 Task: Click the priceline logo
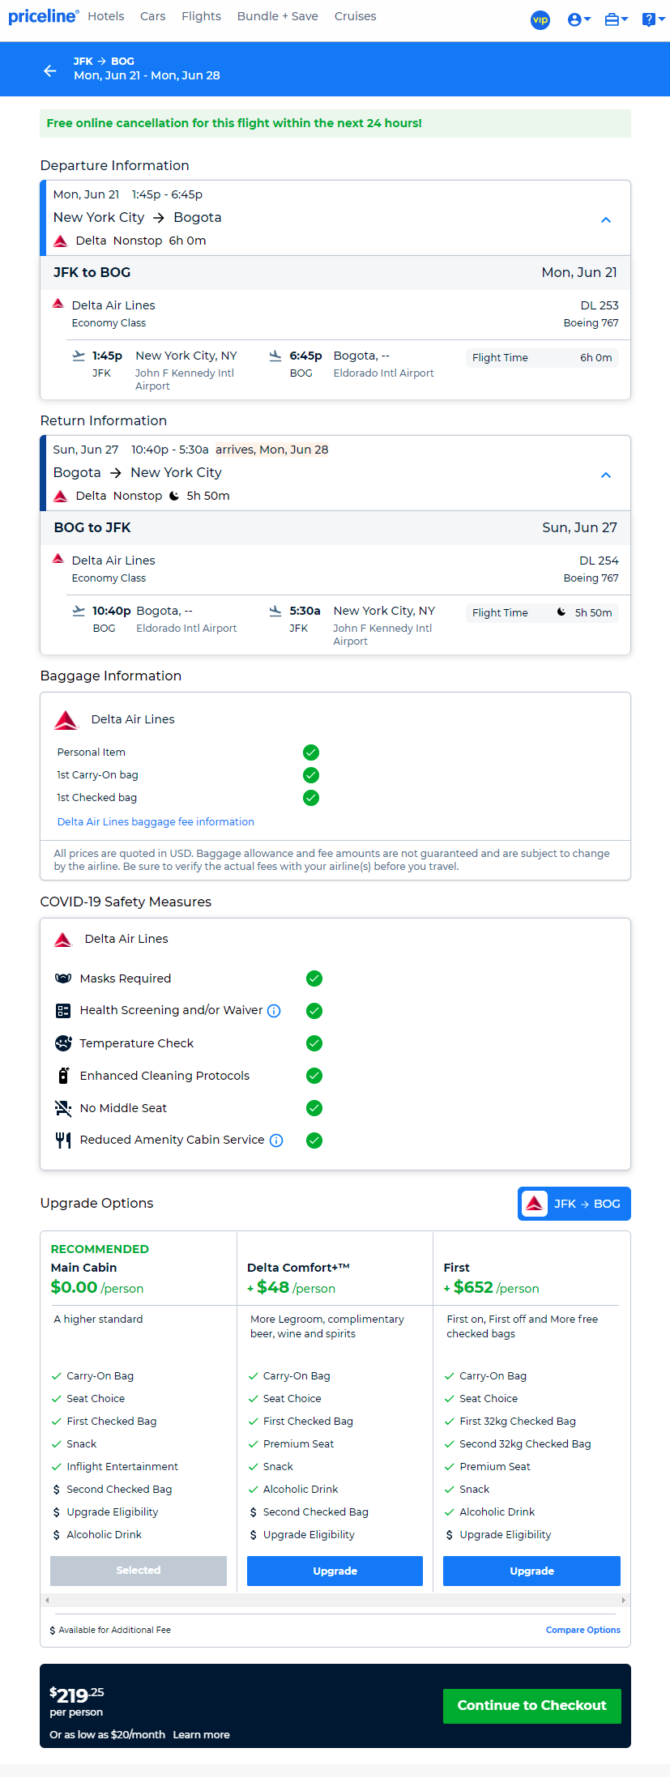tap(43, 16)
